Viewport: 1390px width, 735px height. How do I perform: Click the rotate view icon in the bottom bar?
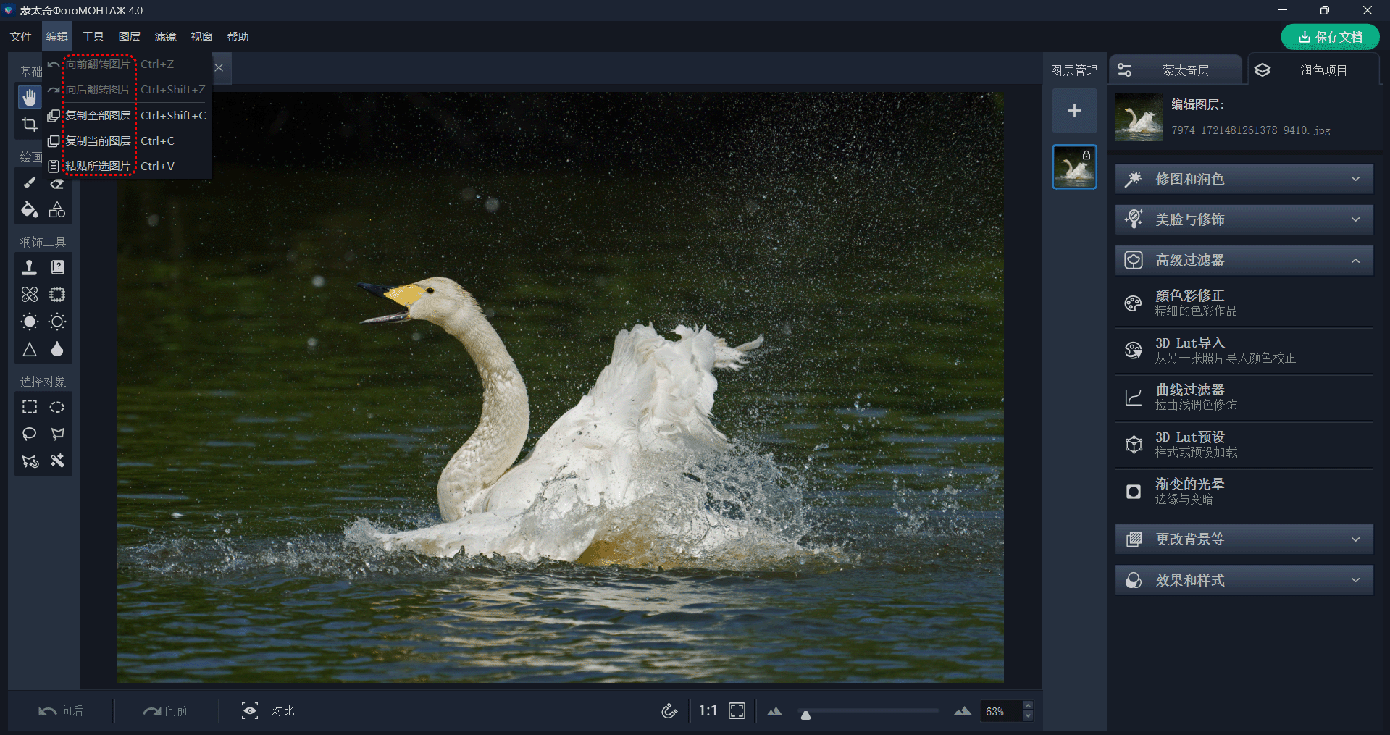click(x=670, y=711)
